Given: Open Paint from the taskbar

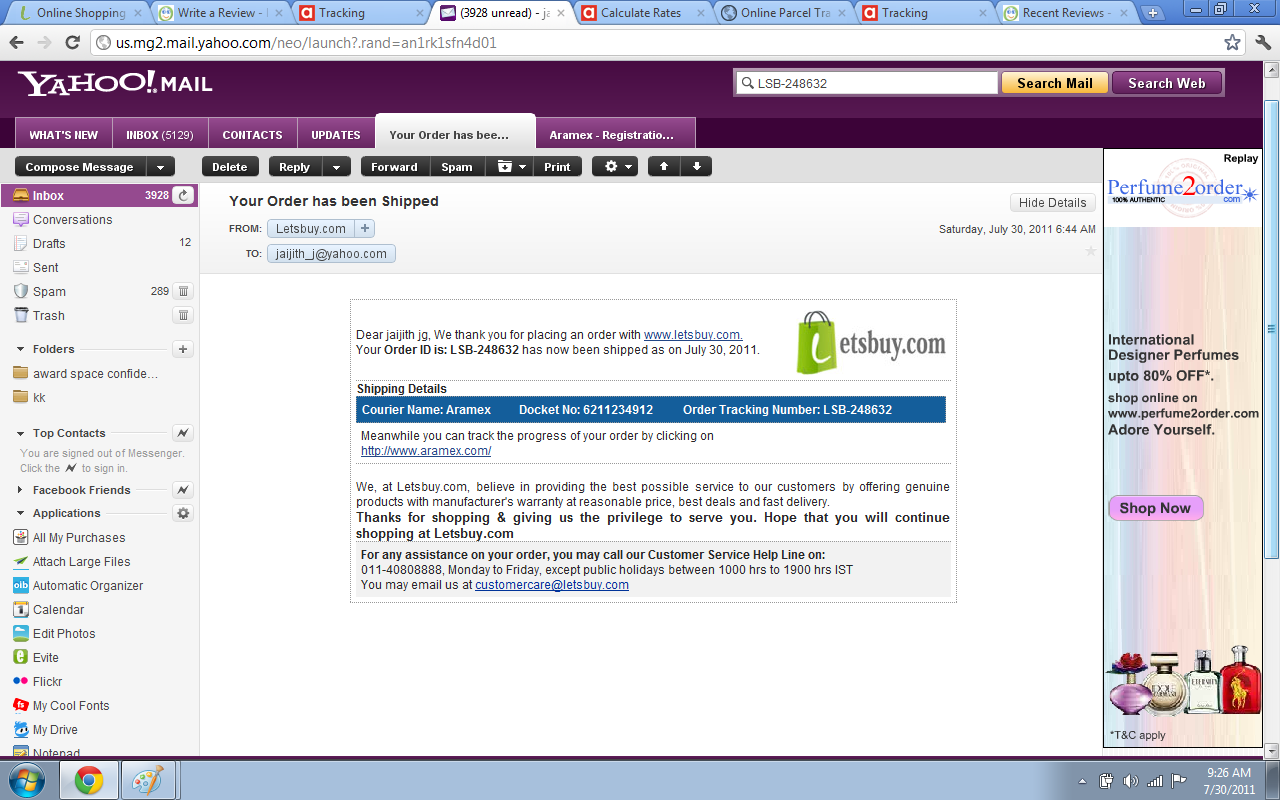Looking at the screenshot, I should (149, 779).
